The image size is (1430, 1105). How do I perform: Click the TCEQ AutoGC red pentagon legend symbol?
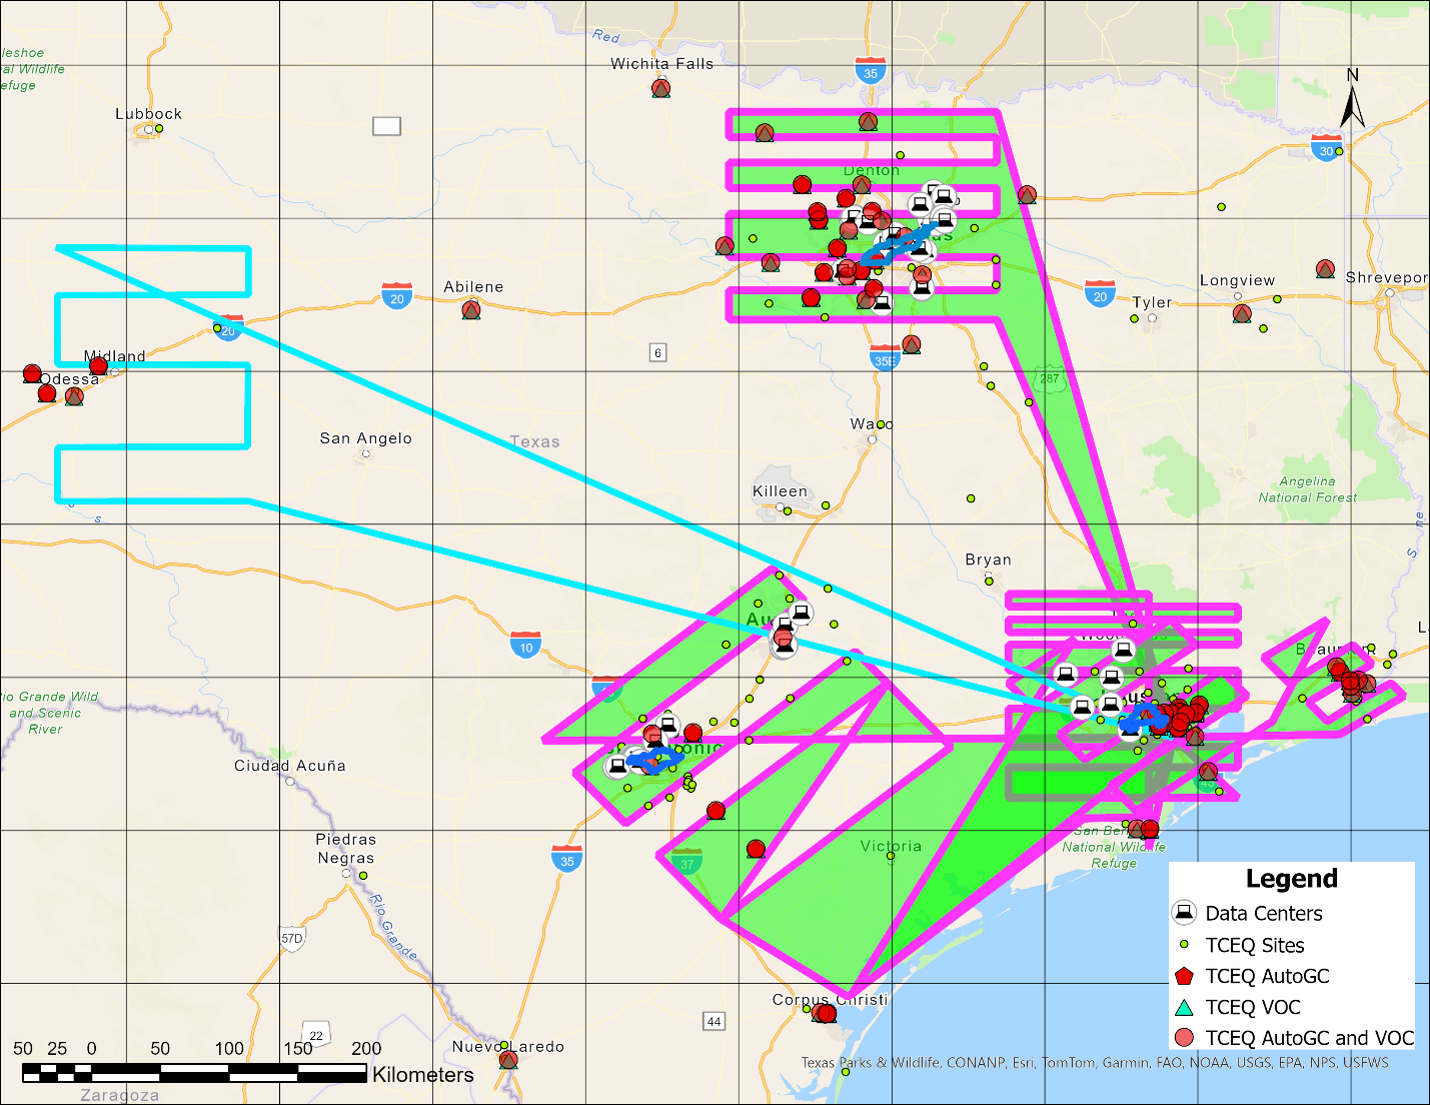tap(1184, 976)
